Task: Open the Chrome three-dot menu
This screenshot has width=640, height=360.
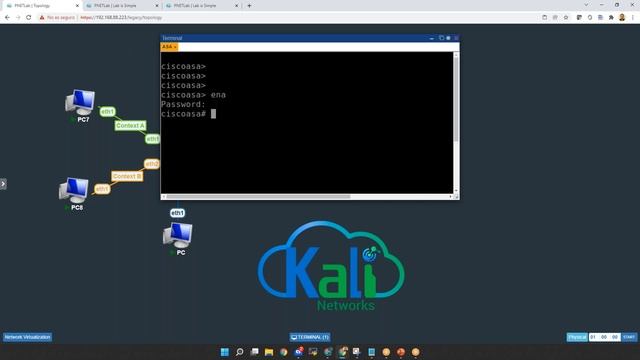Action: [x=633, y=18]
